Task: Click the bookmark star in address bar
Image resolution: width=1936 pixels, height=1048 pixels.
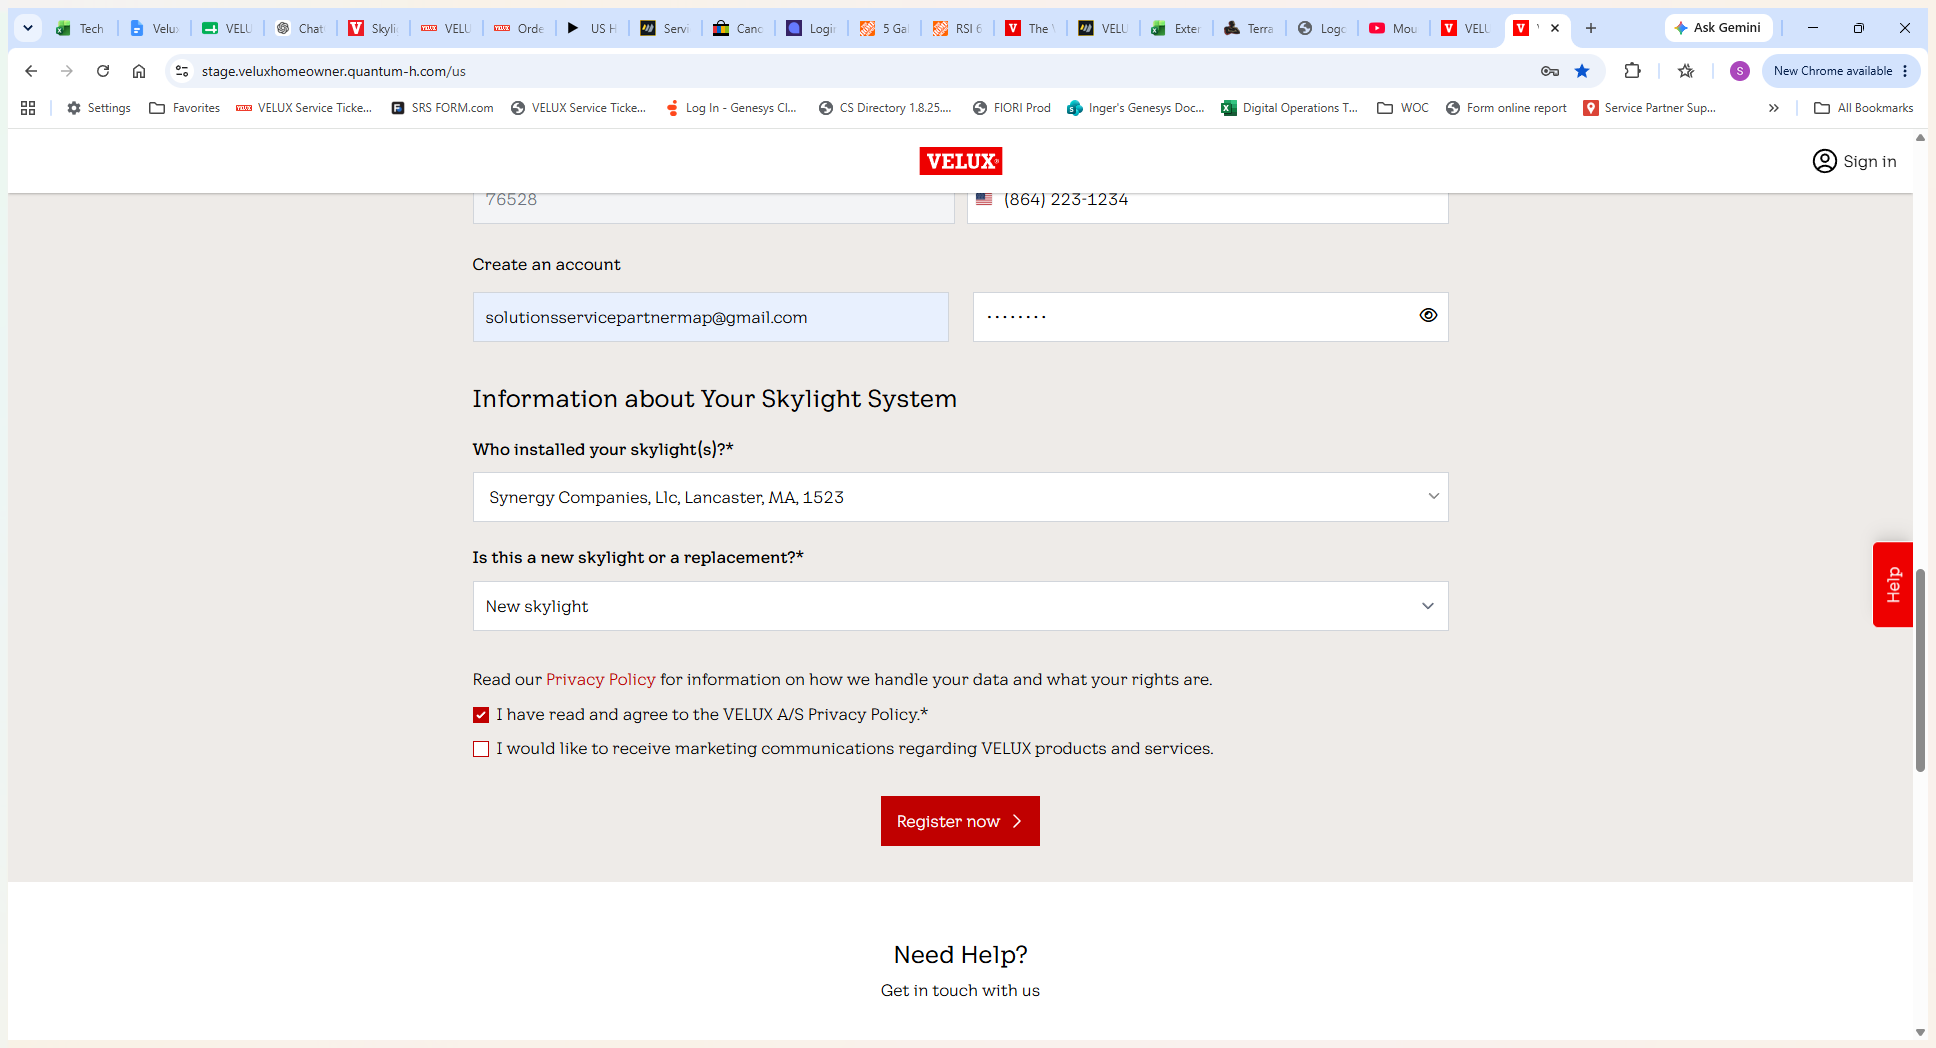Action: (1582, 71)
